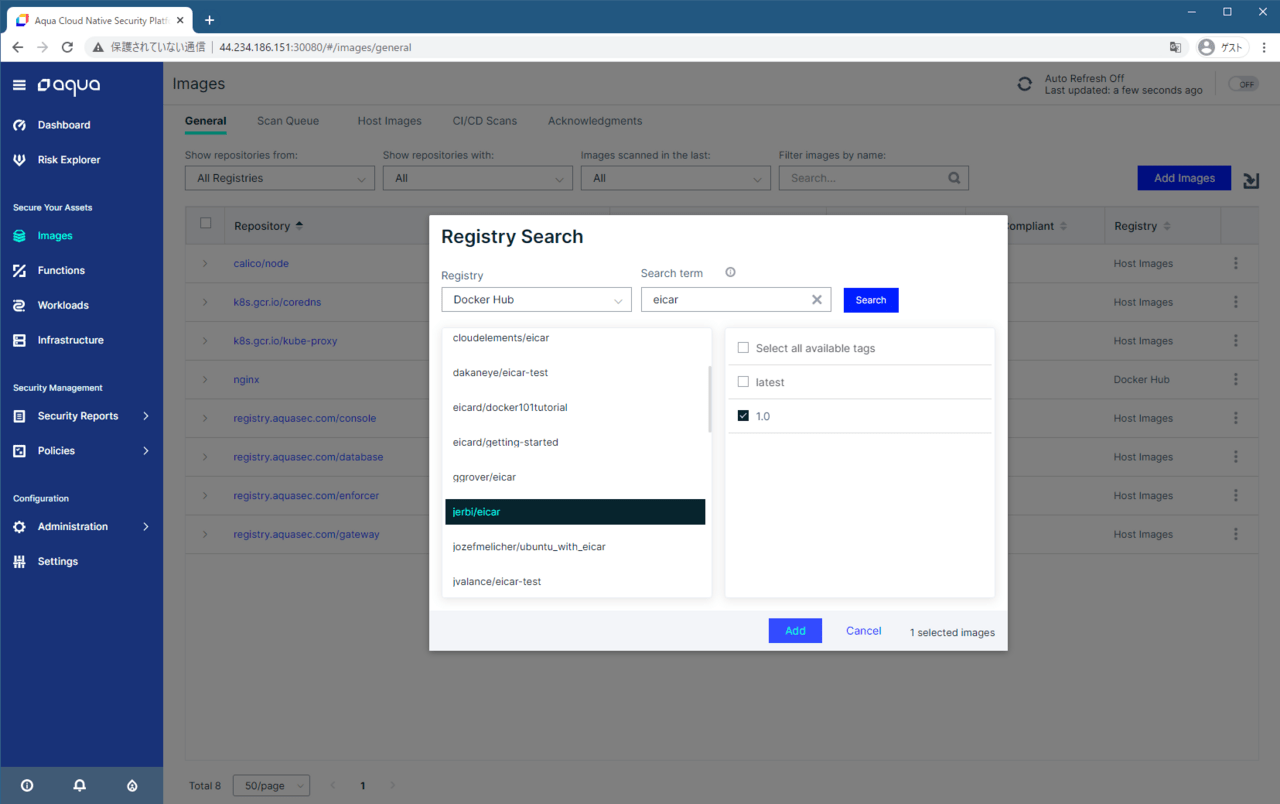The height and width of the screenshot is (804, 1280).
Task: Open the calico/node row menu
Action: coord(1236,264)
